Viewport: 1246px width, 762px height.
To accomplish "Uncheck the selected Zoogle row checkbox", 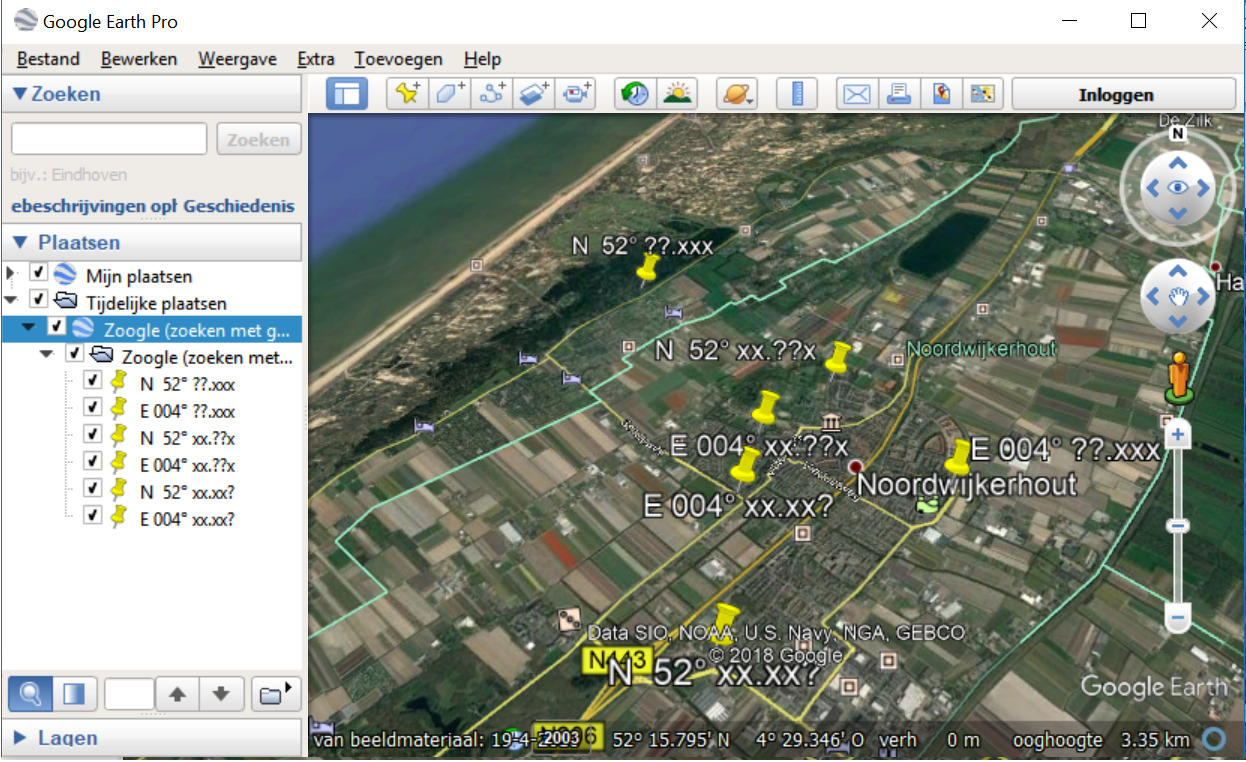I will click(x=56, y=327).
